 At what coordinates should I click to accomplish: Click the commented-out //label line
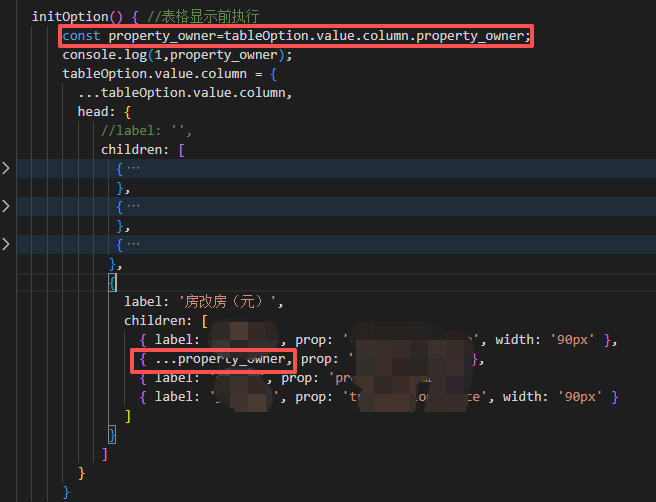[x=145, y=131]
